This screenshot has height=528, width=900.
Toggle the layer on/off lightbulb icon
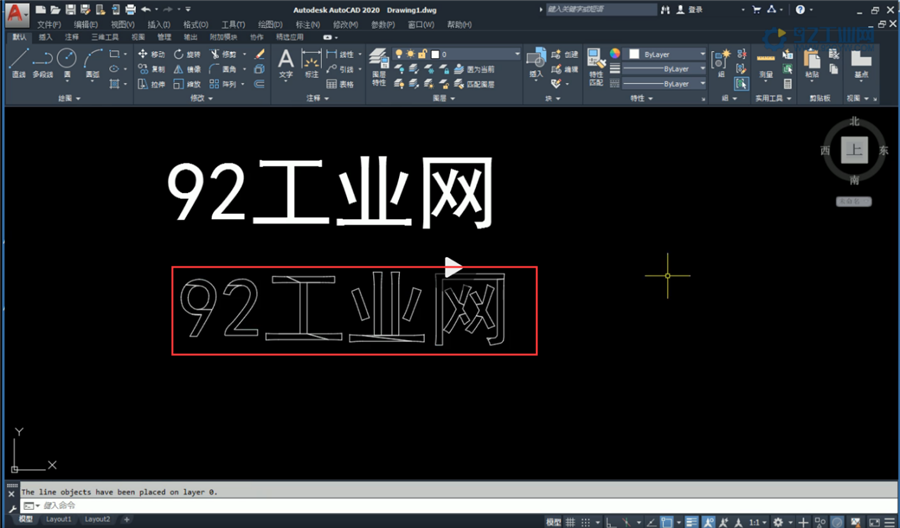pos(399,54)
